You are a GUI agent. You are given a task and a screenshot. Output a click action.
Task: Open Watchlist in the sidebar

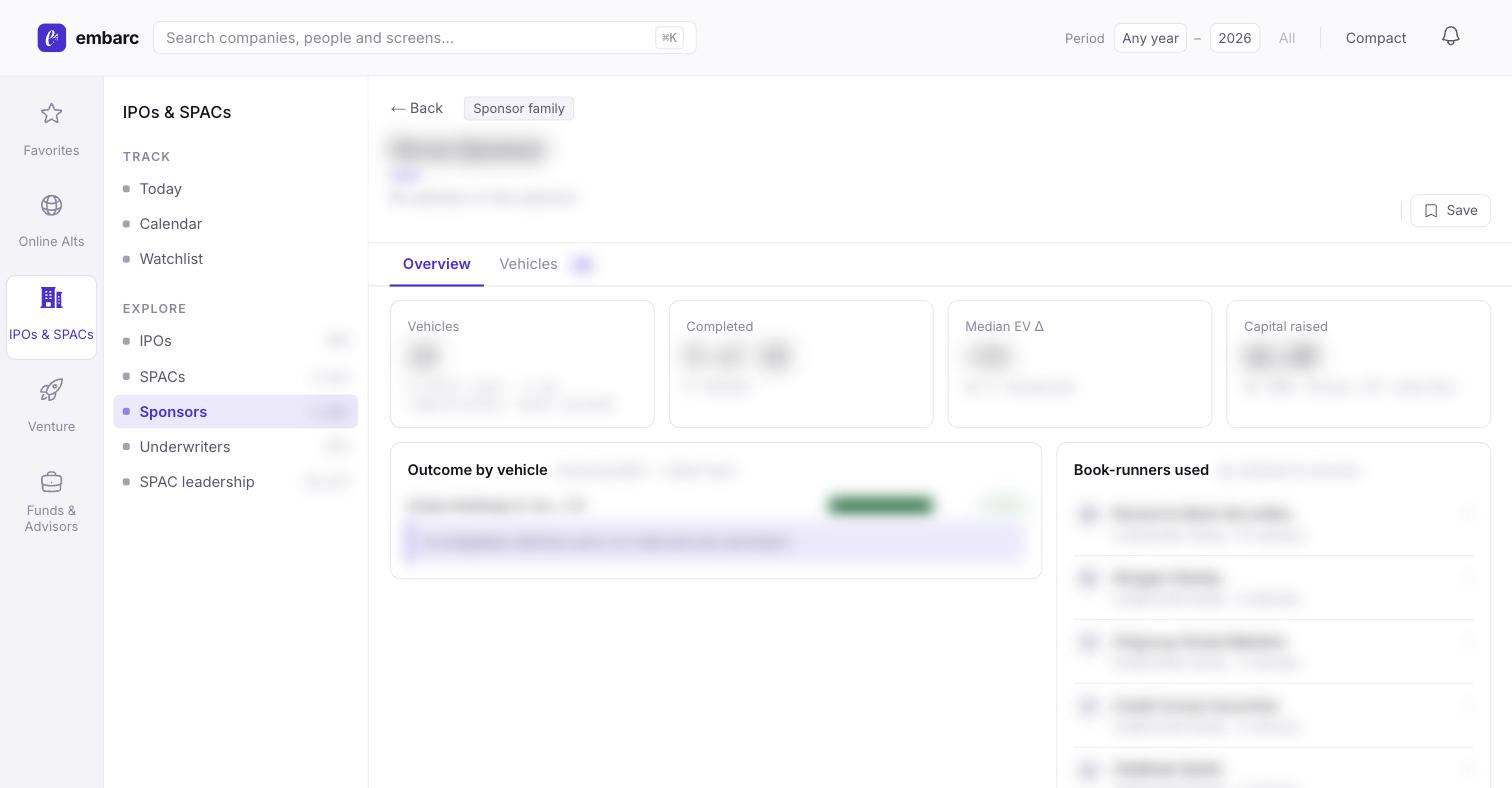point(236,259)
